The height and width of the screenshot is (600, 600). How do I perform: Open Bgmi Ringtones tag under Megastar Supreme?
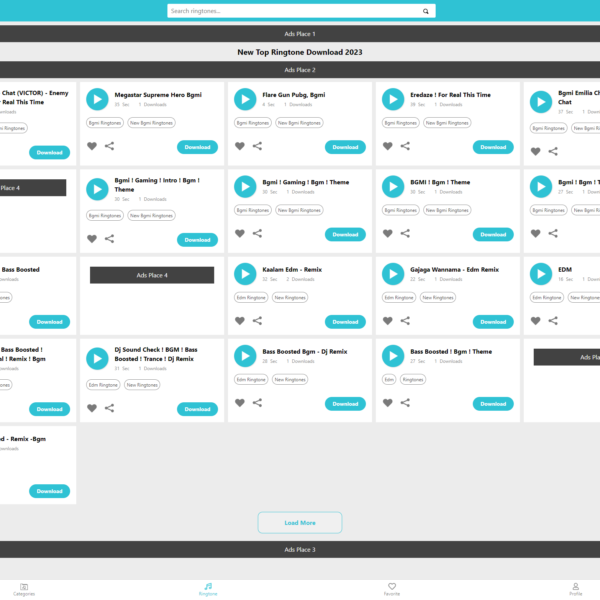coord(105,123)
